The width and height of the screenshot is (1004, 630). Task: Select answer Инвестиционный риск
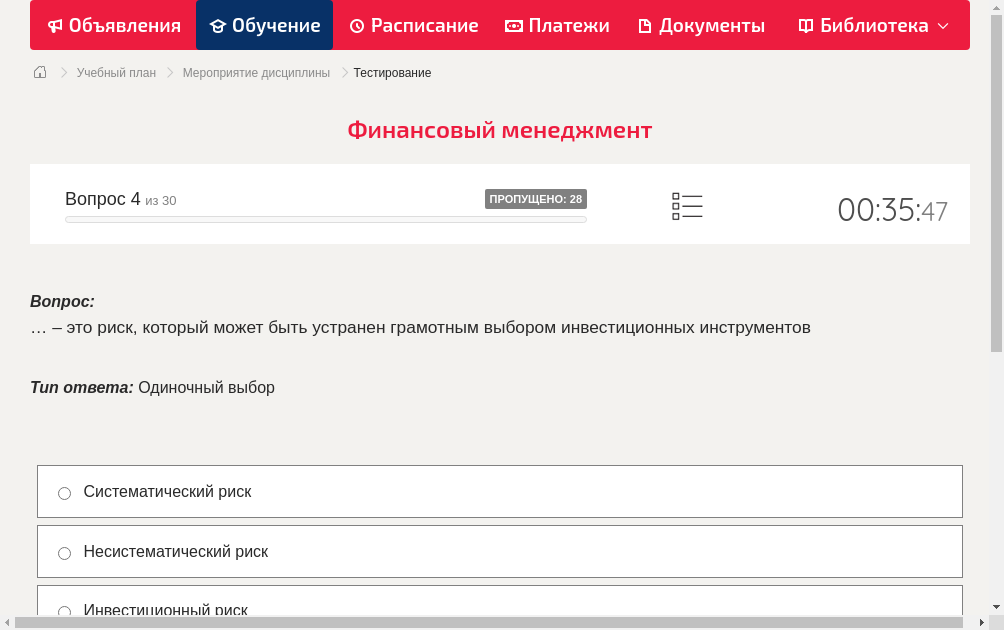(x=64, y=611)
